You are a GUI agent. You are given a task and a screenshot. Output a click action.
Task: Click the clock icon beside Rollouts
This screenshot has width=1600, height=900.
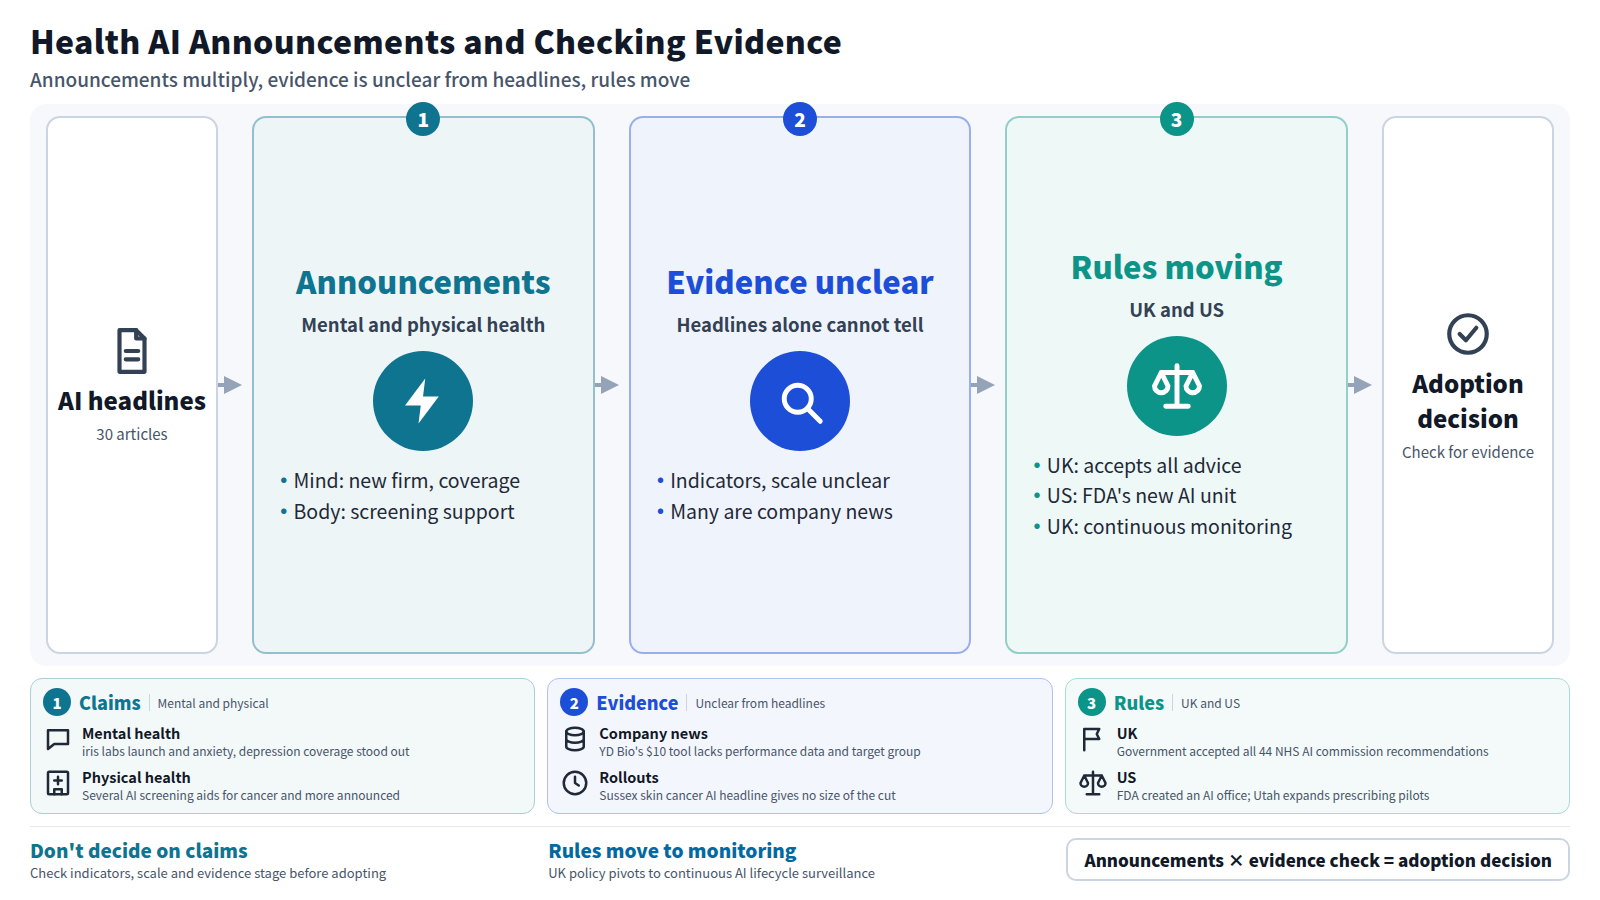coord(575,783)
